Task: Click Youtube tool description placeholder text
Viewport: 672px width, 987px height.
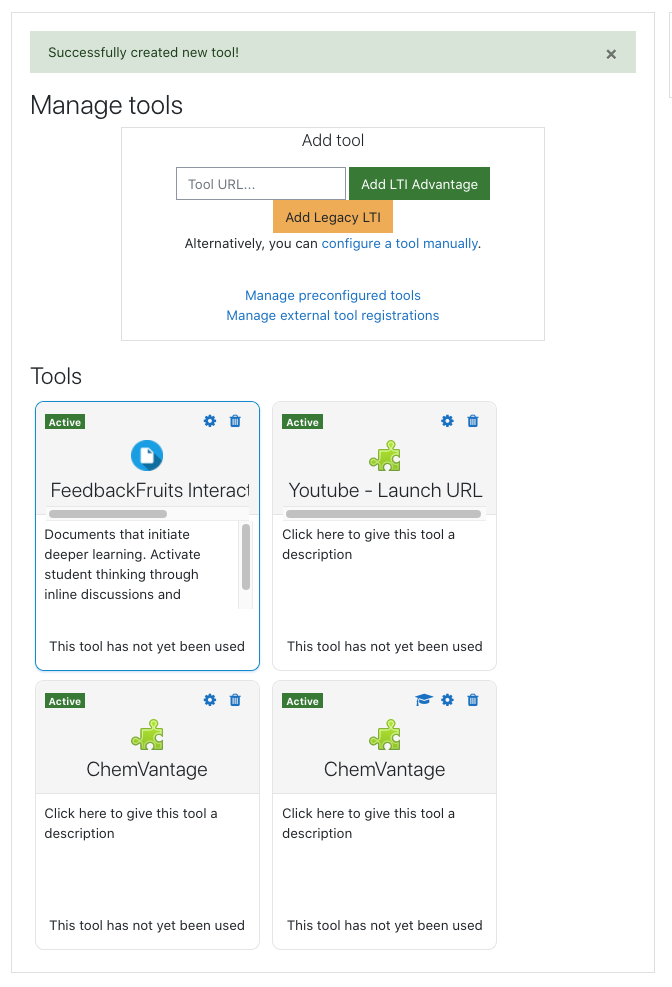Action: tap(368, 544)
